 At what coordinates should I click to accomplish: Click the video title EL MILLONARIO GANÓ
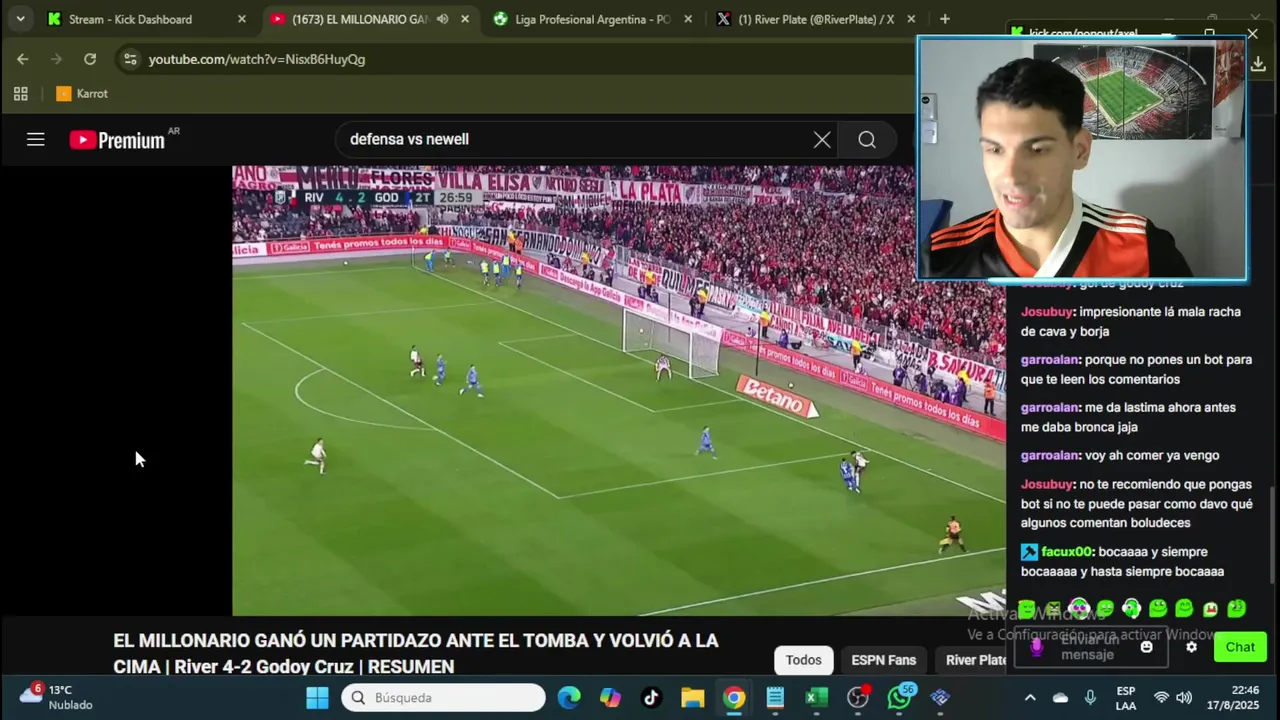pyautogui.click(x=416, y=653)
